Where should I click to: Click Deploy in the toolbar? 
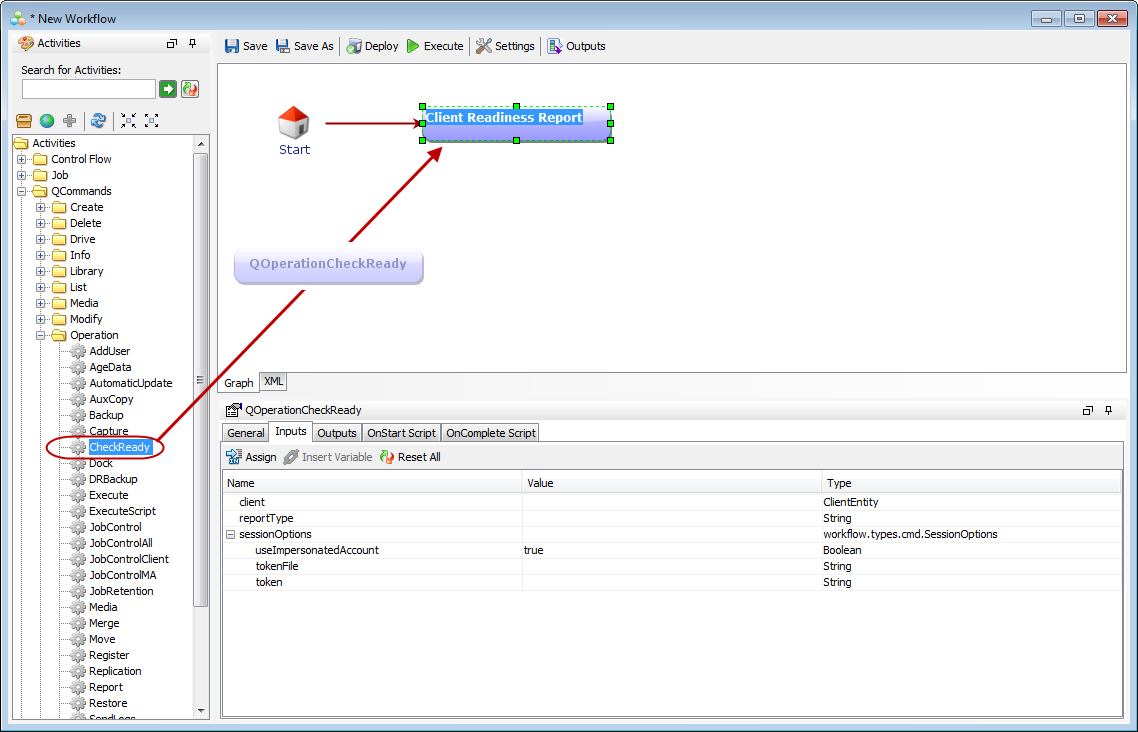(x=372, y=46)
